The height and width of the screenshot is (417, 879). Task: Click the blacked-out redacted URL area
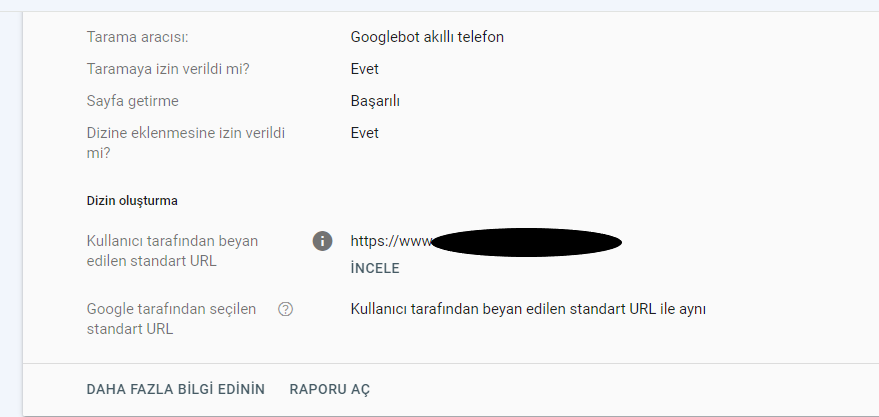(x=527, y=242)
